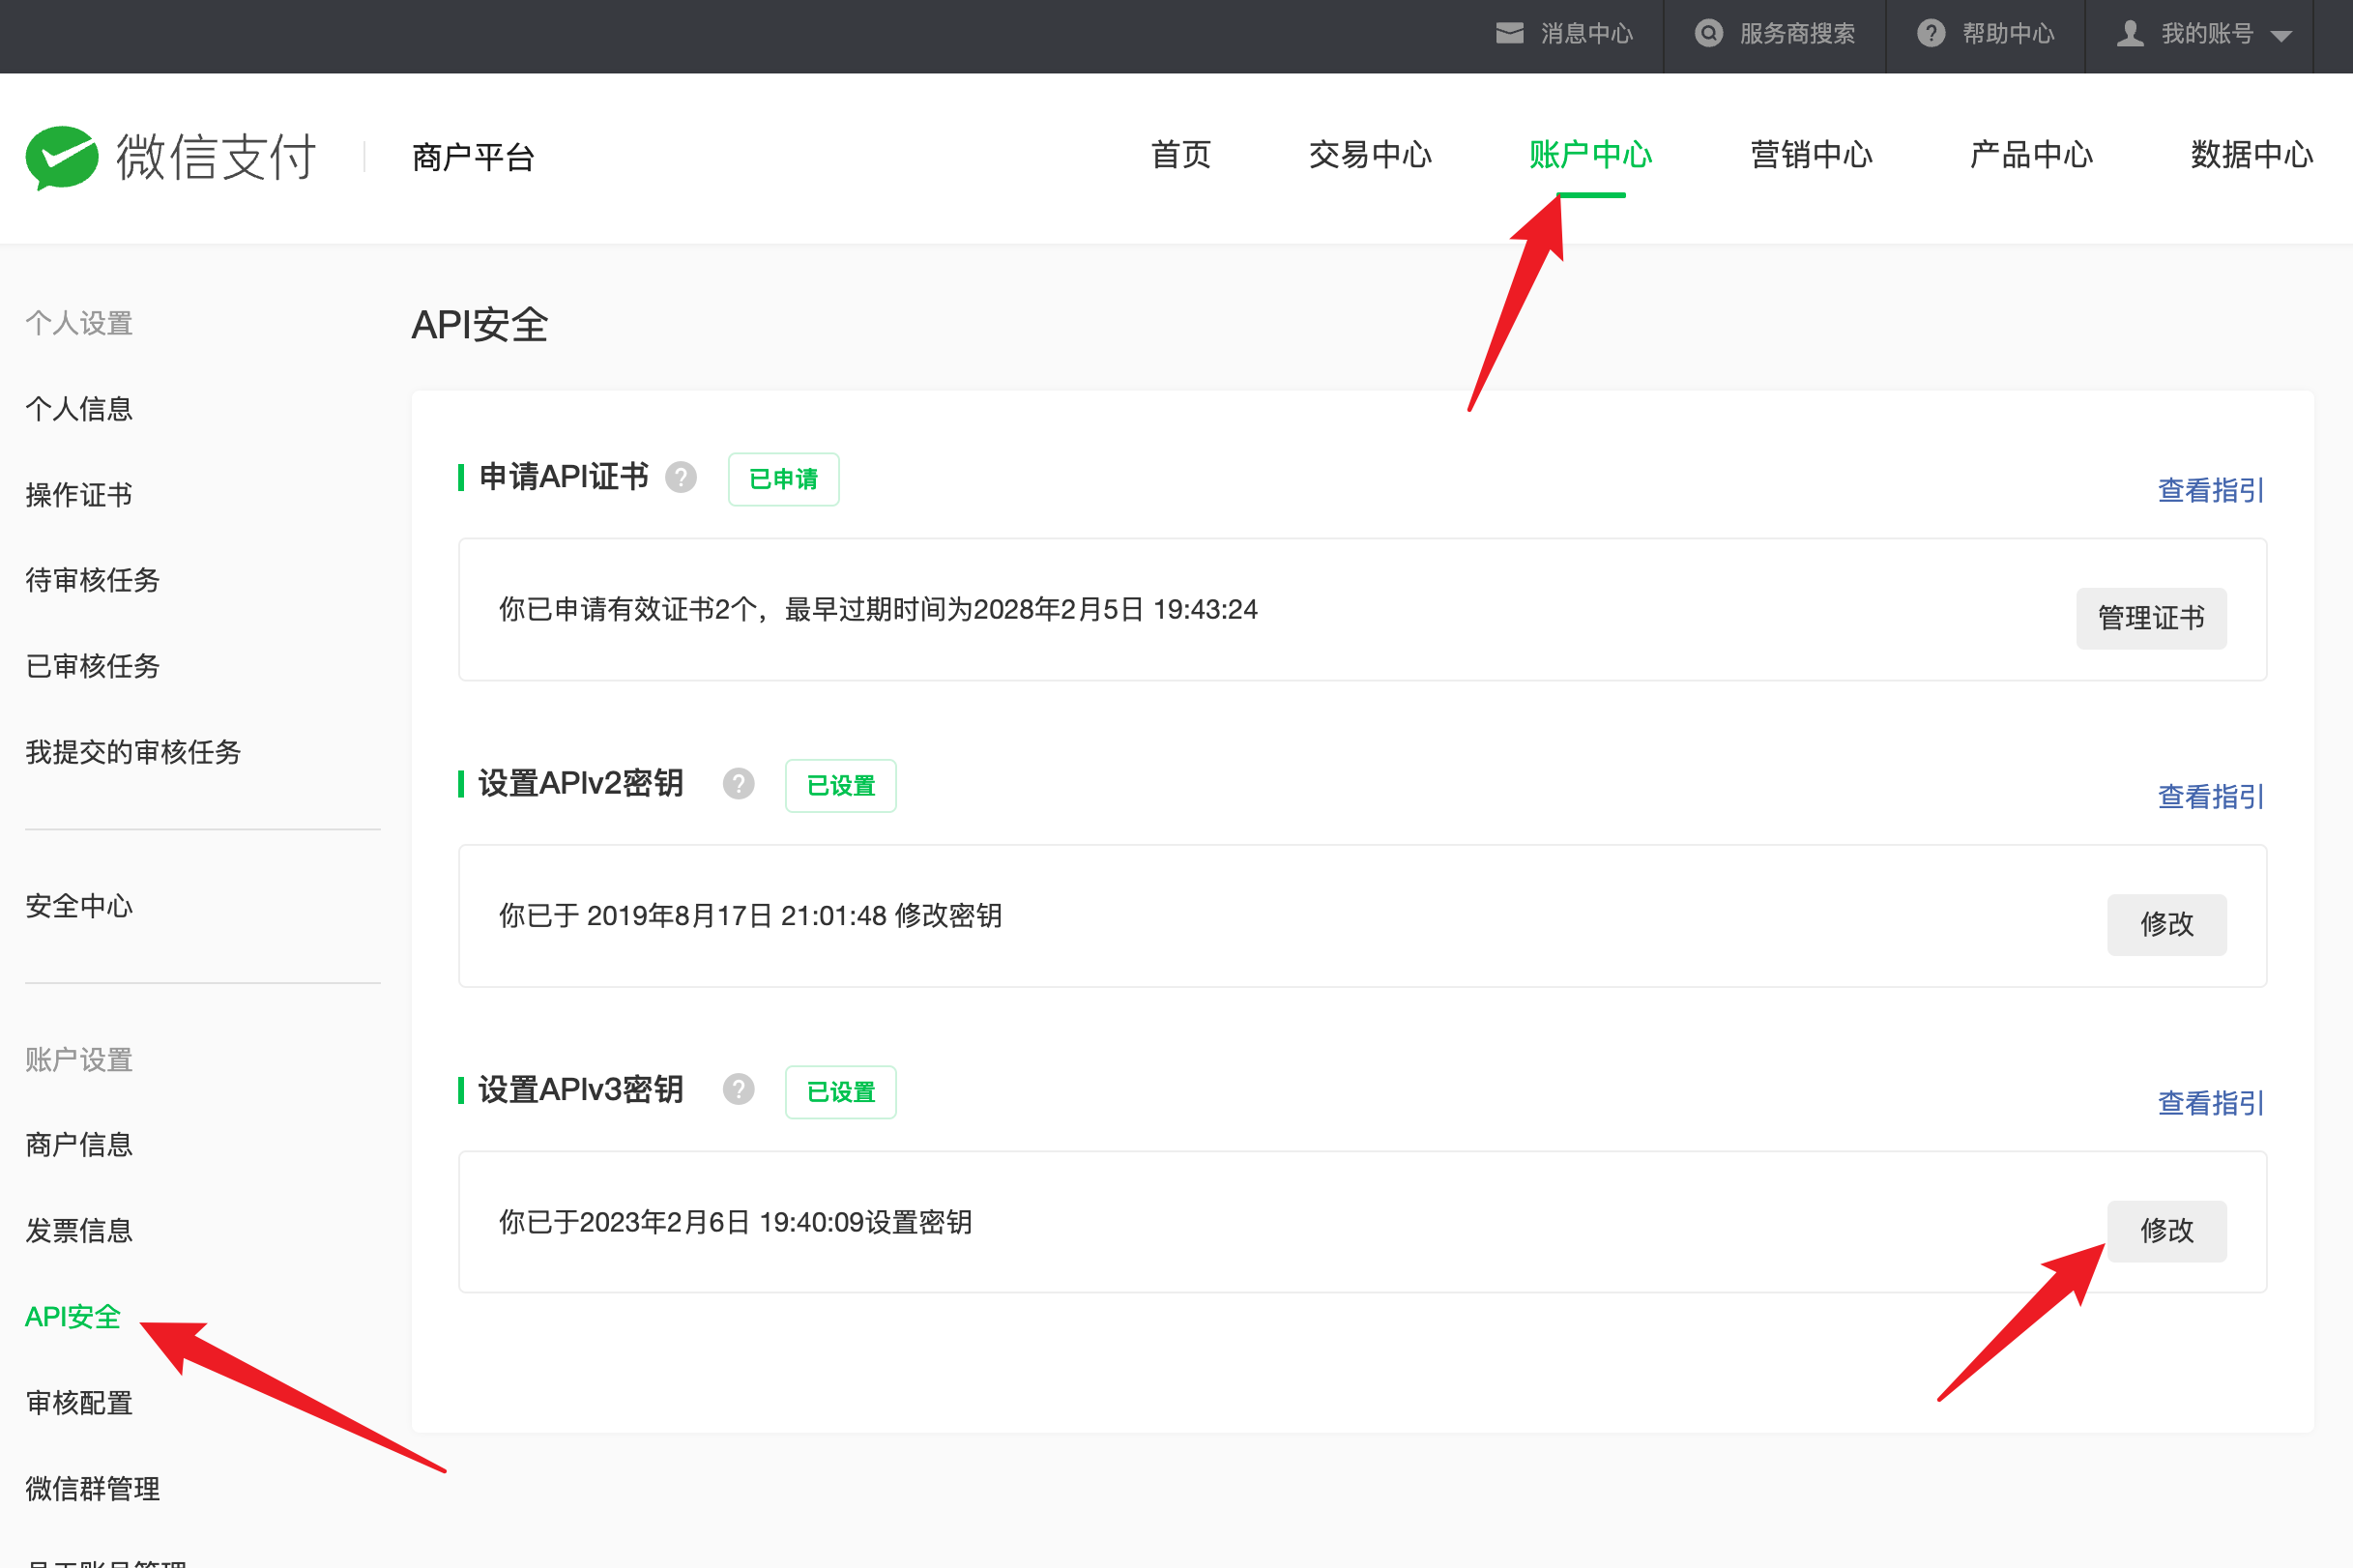Open 查看指引 for 设置APIv3密钥
Image resolution: width=2353 pixels, height=1568 pixels.
[2211, 1103]
